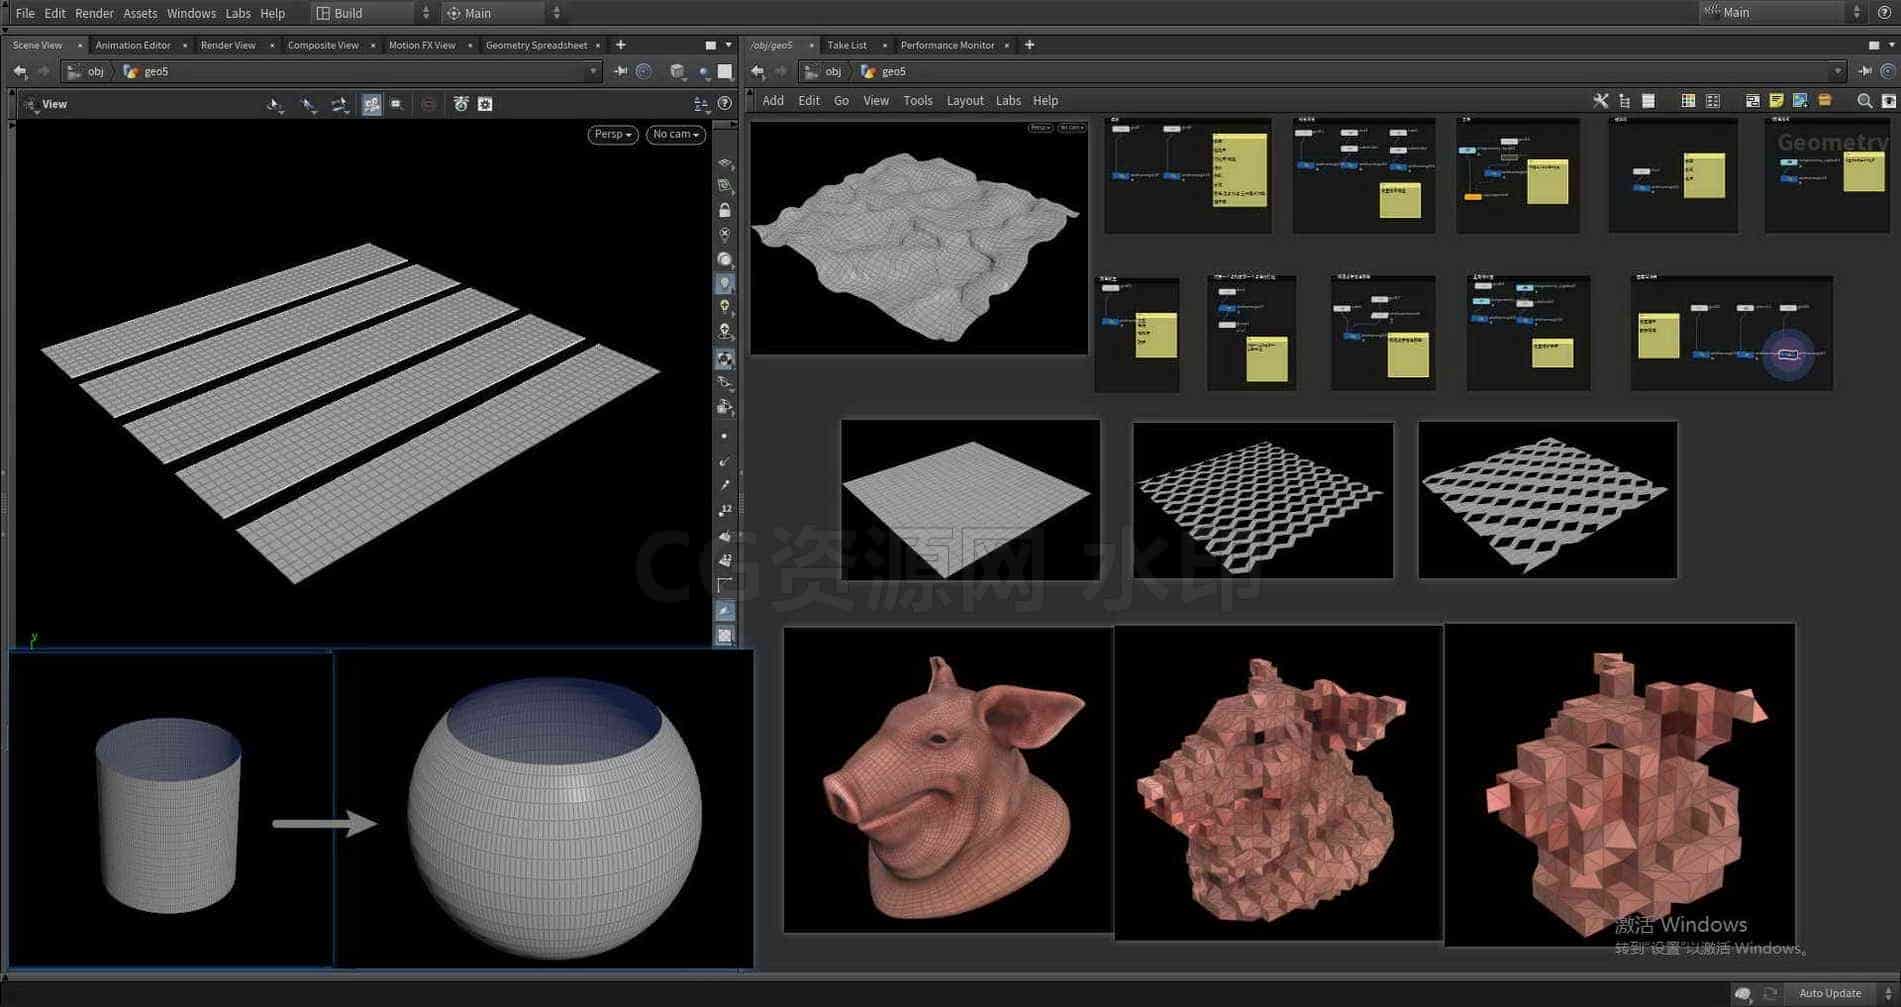Image resolution: width=1901 pixels, height=1007 pixels.
Task: Switch network editor to tree view icon
Action: pyautogui.click(x=1624, y=101)
